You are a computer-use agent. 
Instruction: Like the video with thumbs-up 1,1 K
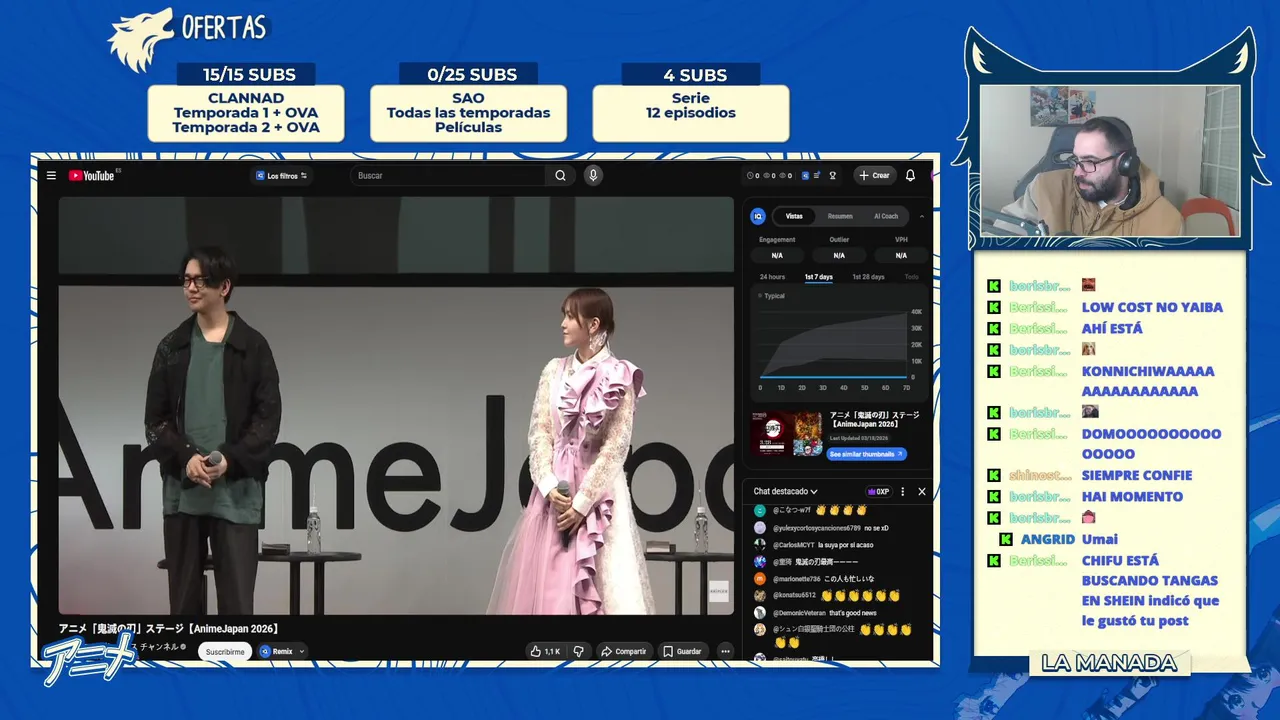pyautogui.click(x=545, y=651)
